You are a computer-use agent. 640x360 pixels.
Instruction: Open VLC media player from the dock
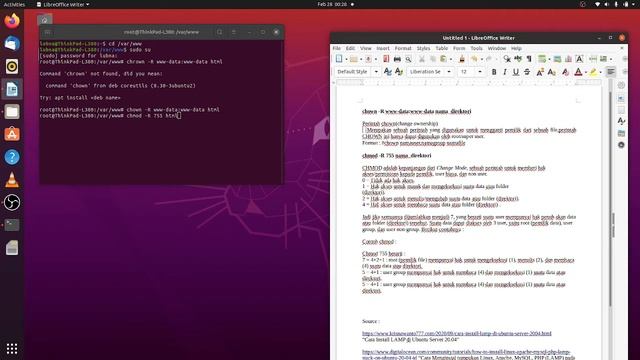tap(12, 180)
